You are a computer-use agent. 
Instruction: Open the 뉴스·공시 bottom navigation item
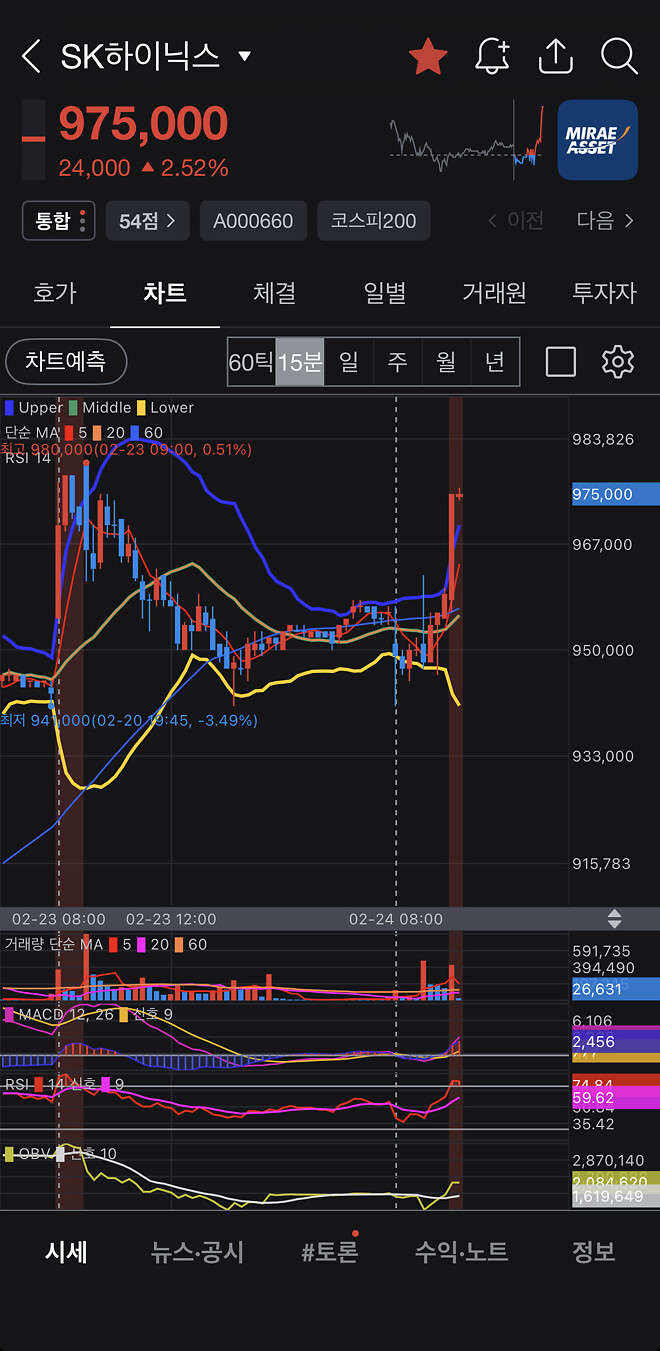tap(197, 1251)
